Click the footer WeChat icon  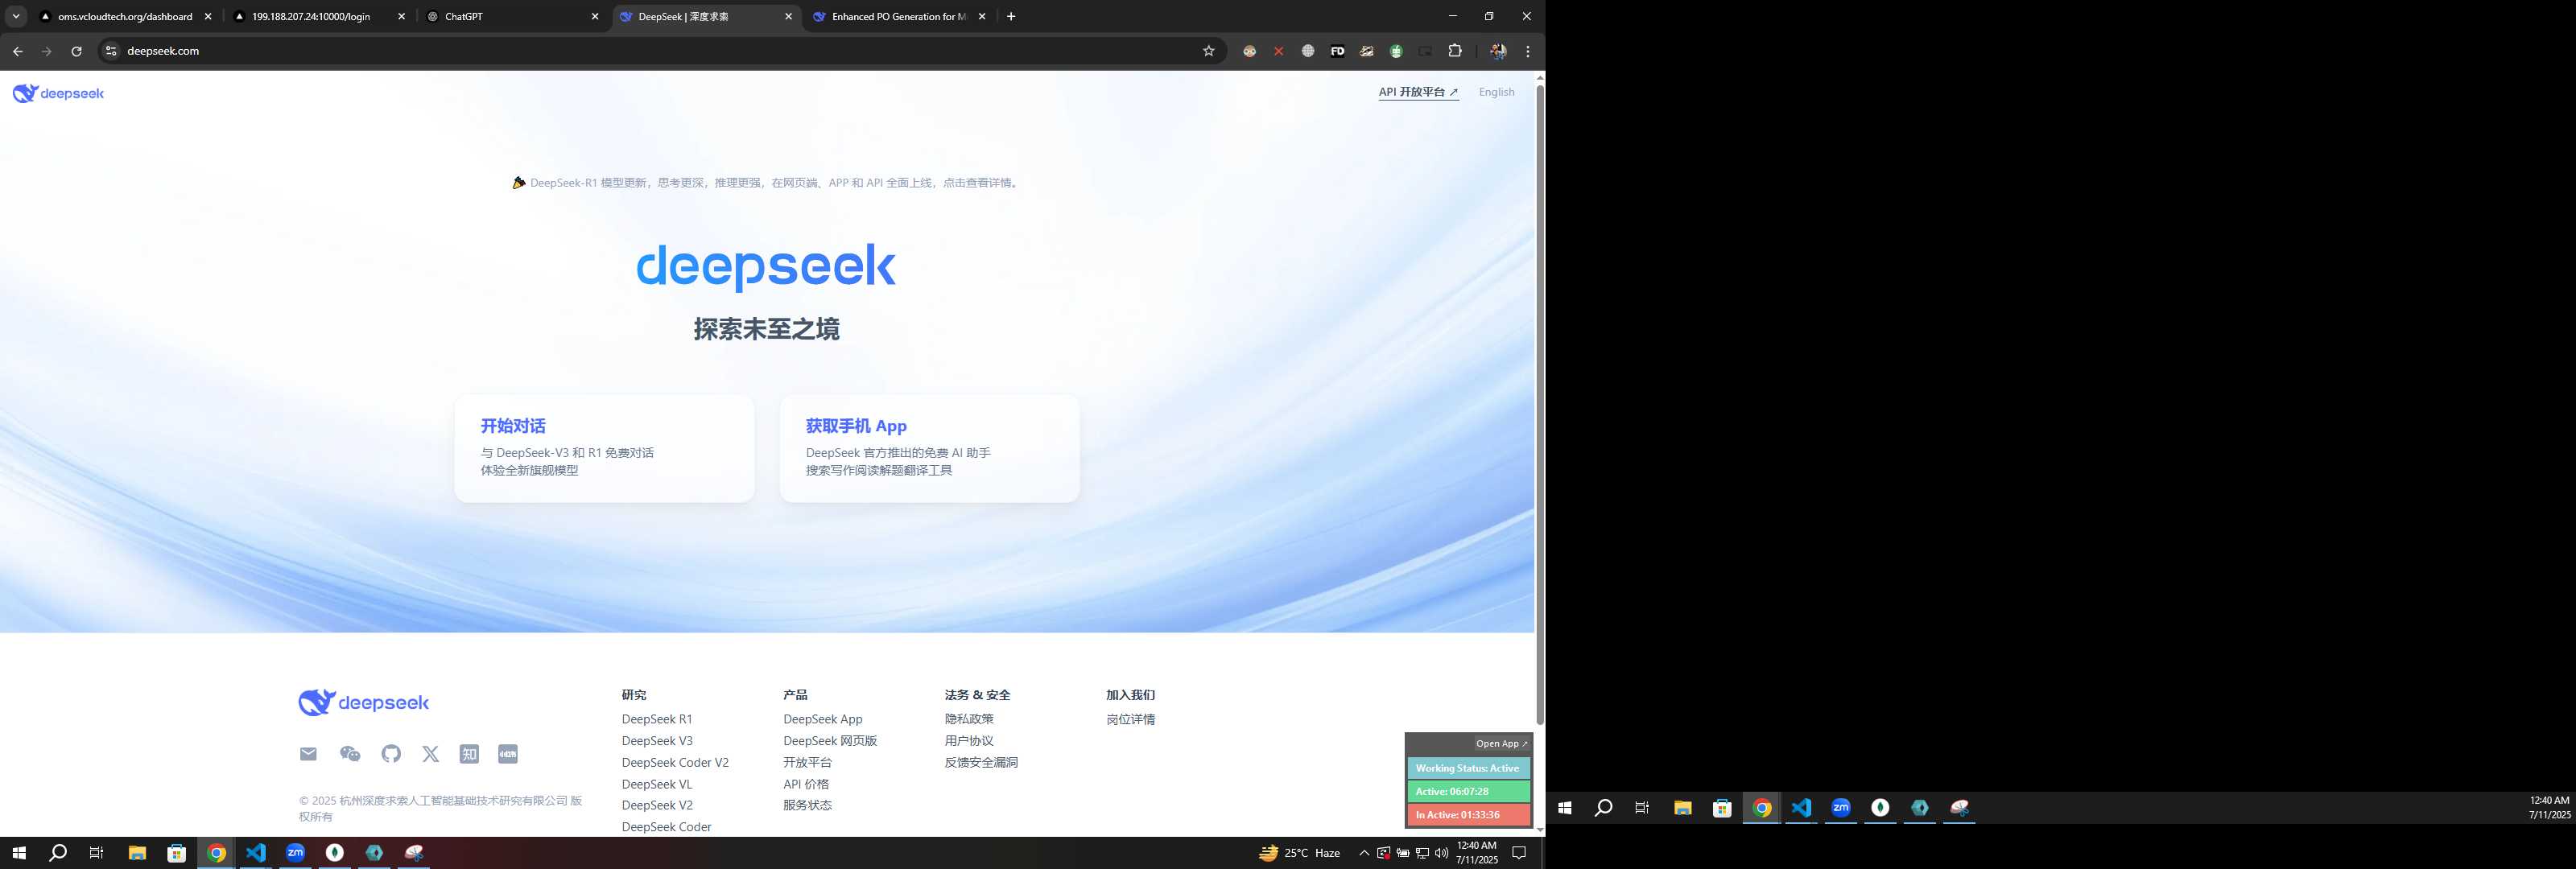[x=350, y=754]
